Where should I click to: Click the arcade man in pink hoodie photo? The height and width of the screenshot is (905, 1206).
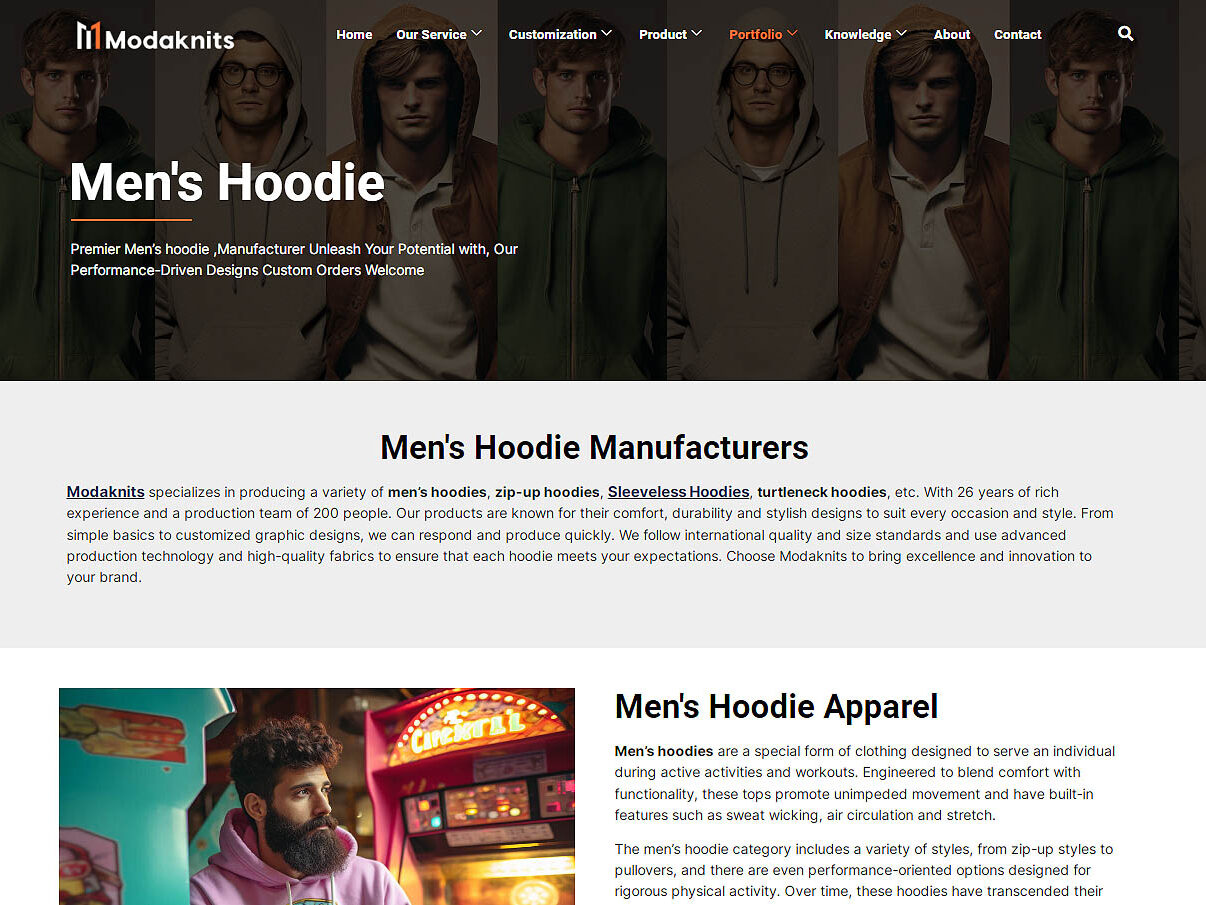click(317, 796)
